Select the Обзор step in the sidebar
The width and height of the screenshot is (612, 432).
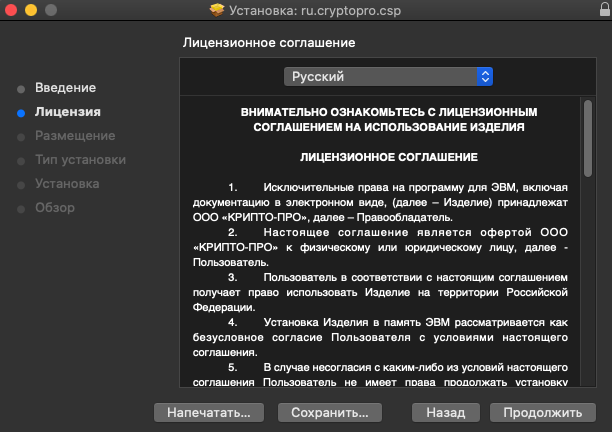pyautogui.click(x=55, y=208)
